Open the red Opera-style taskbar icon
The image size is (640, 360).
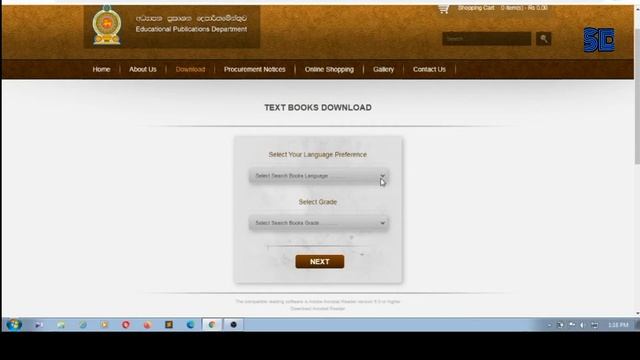point(126,324)
